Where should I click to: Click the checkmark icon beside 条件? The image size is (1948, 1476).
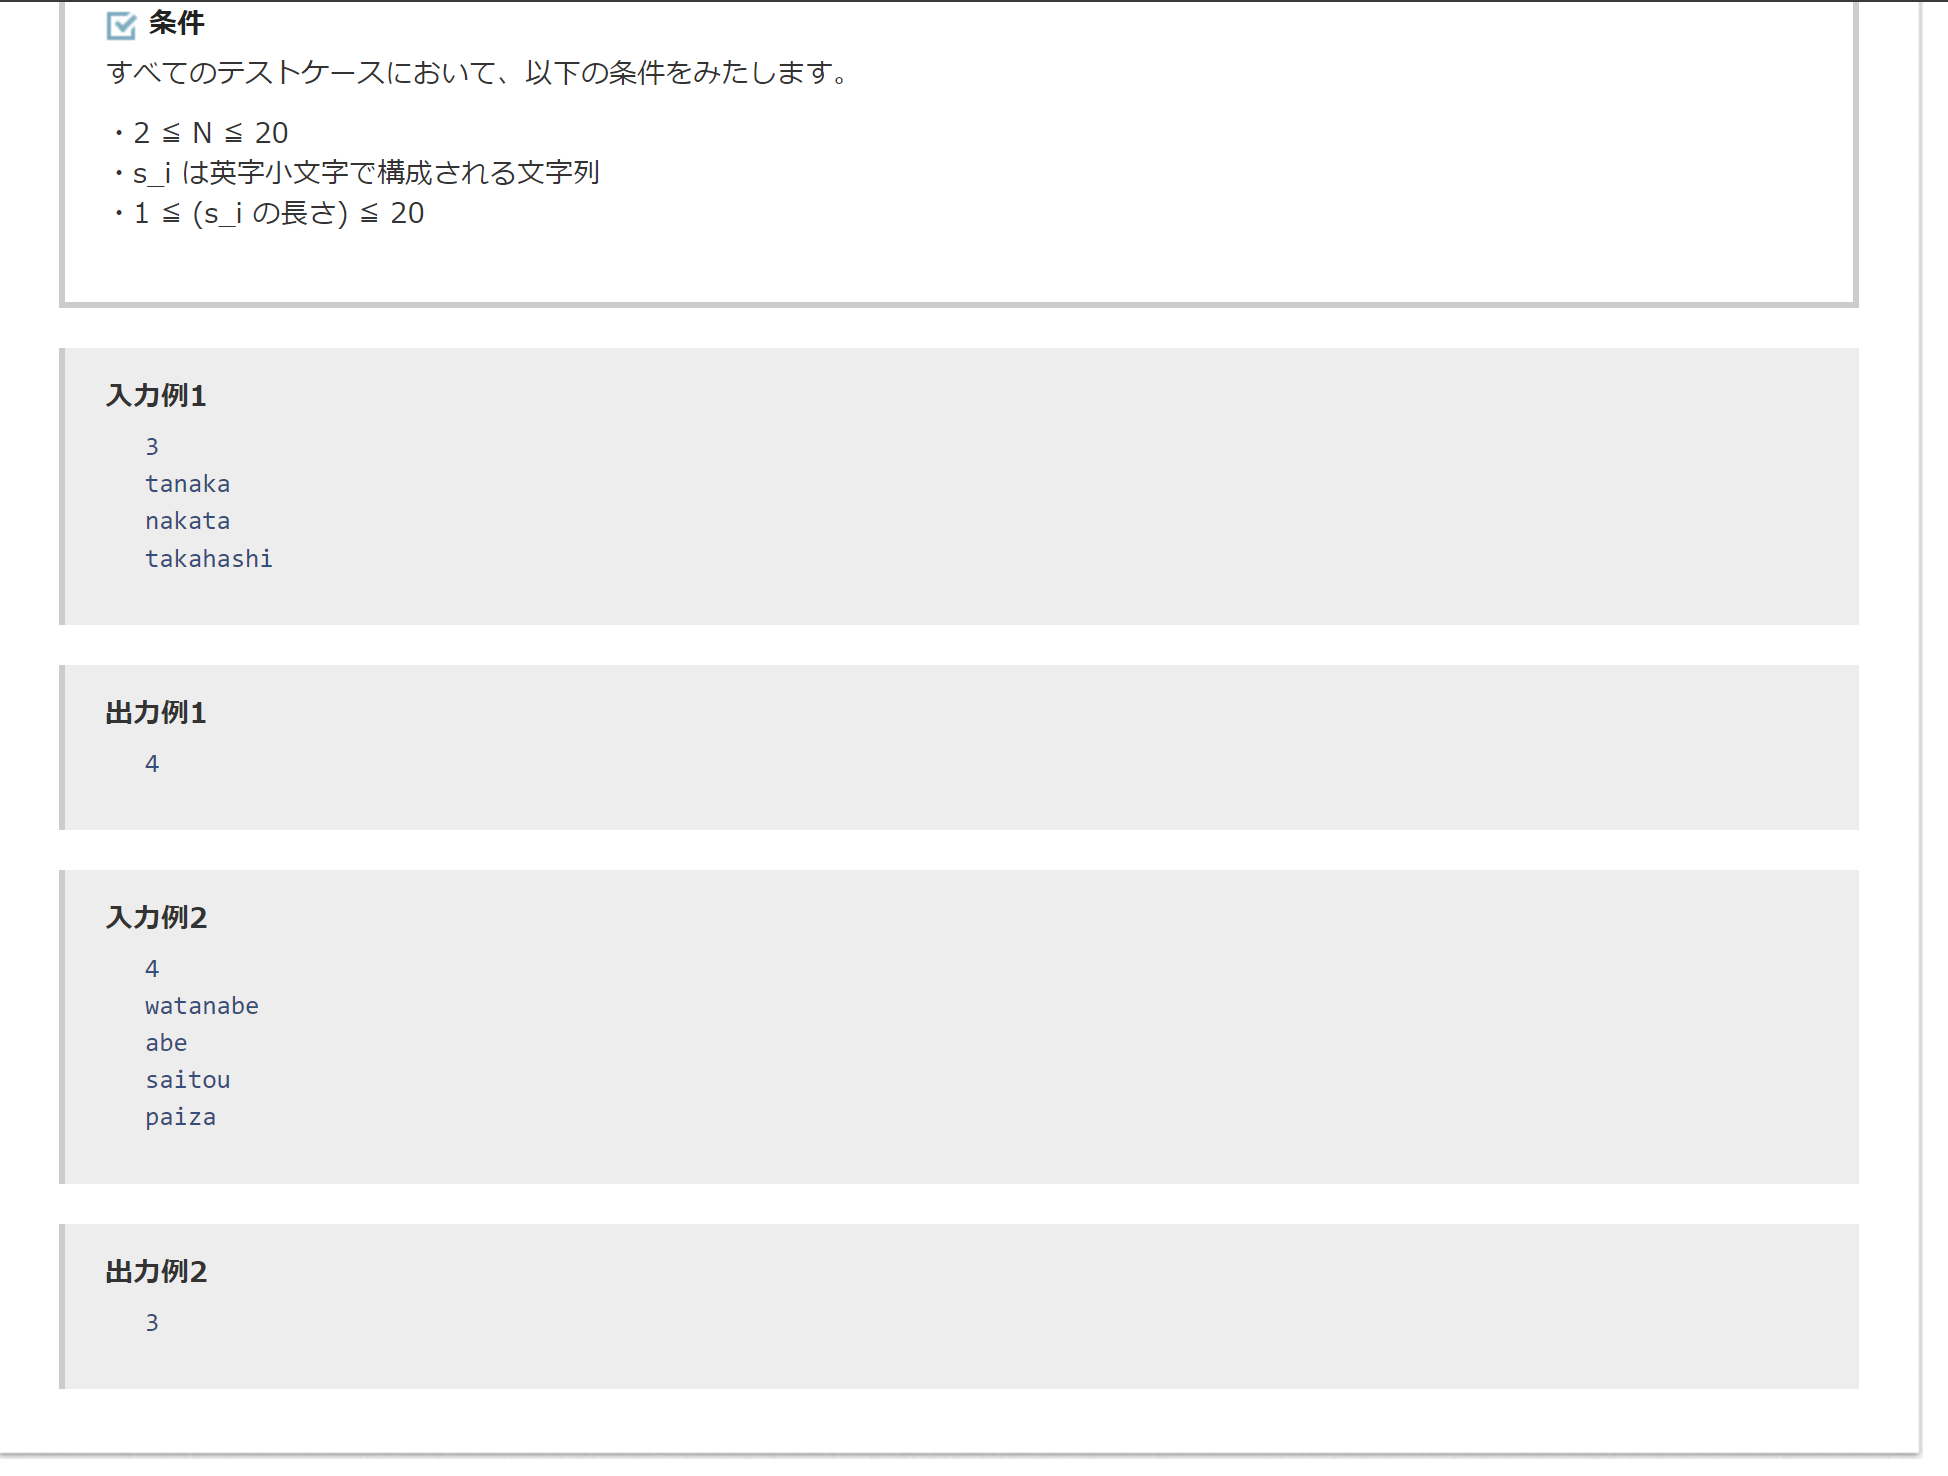tap(121, 25)
